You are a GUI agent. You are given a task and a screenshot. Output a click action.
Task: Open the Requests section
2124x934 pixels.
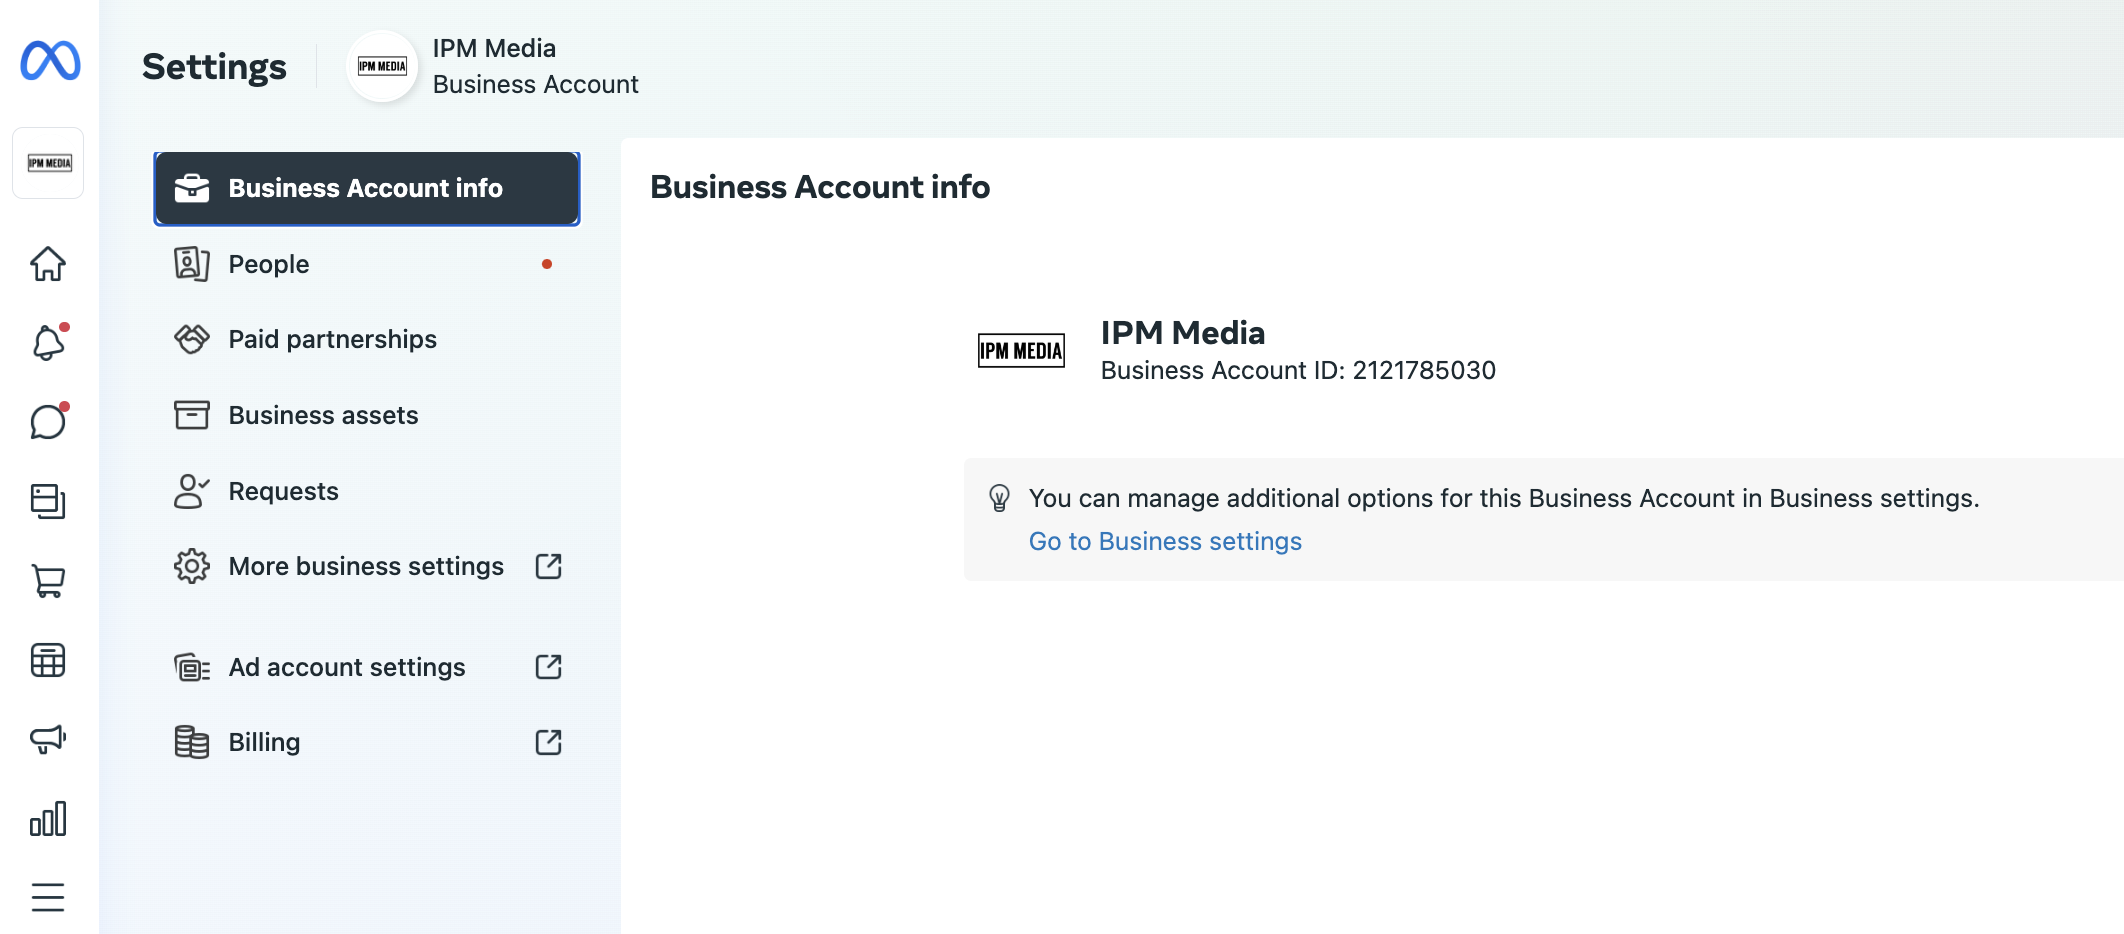[283, 491]
